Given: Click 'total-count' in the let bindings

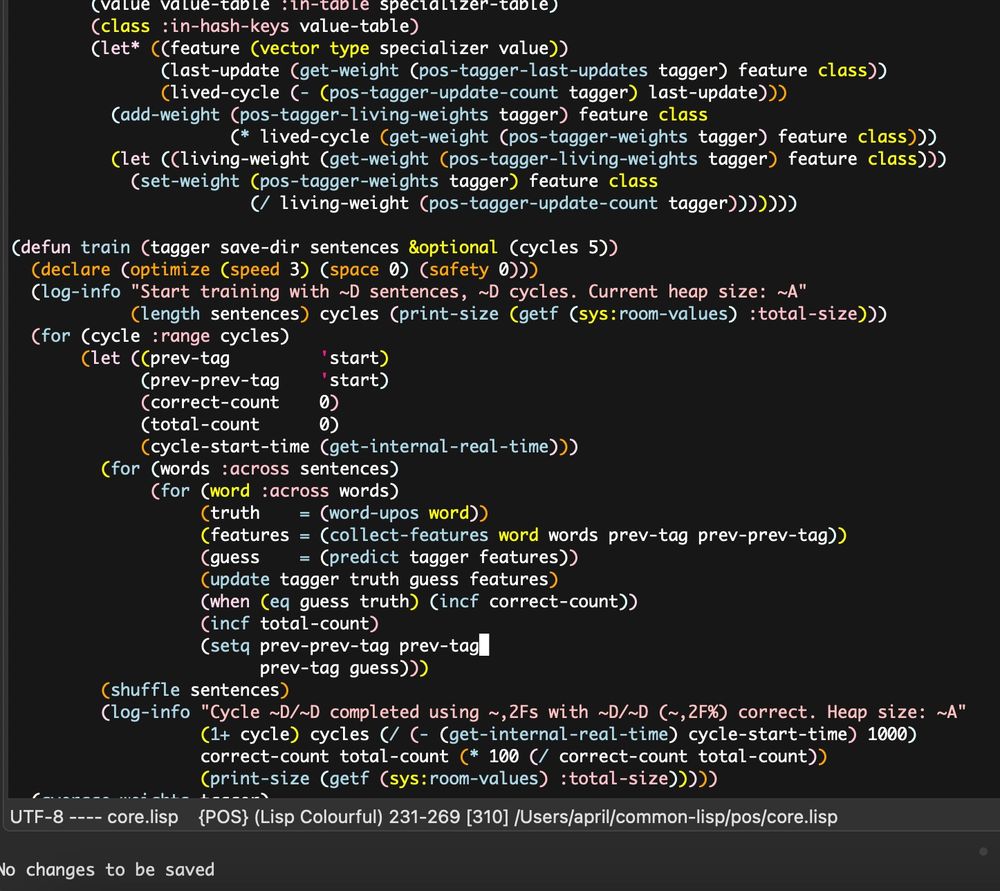Looking at the screenshot, I should coord(205,425).
